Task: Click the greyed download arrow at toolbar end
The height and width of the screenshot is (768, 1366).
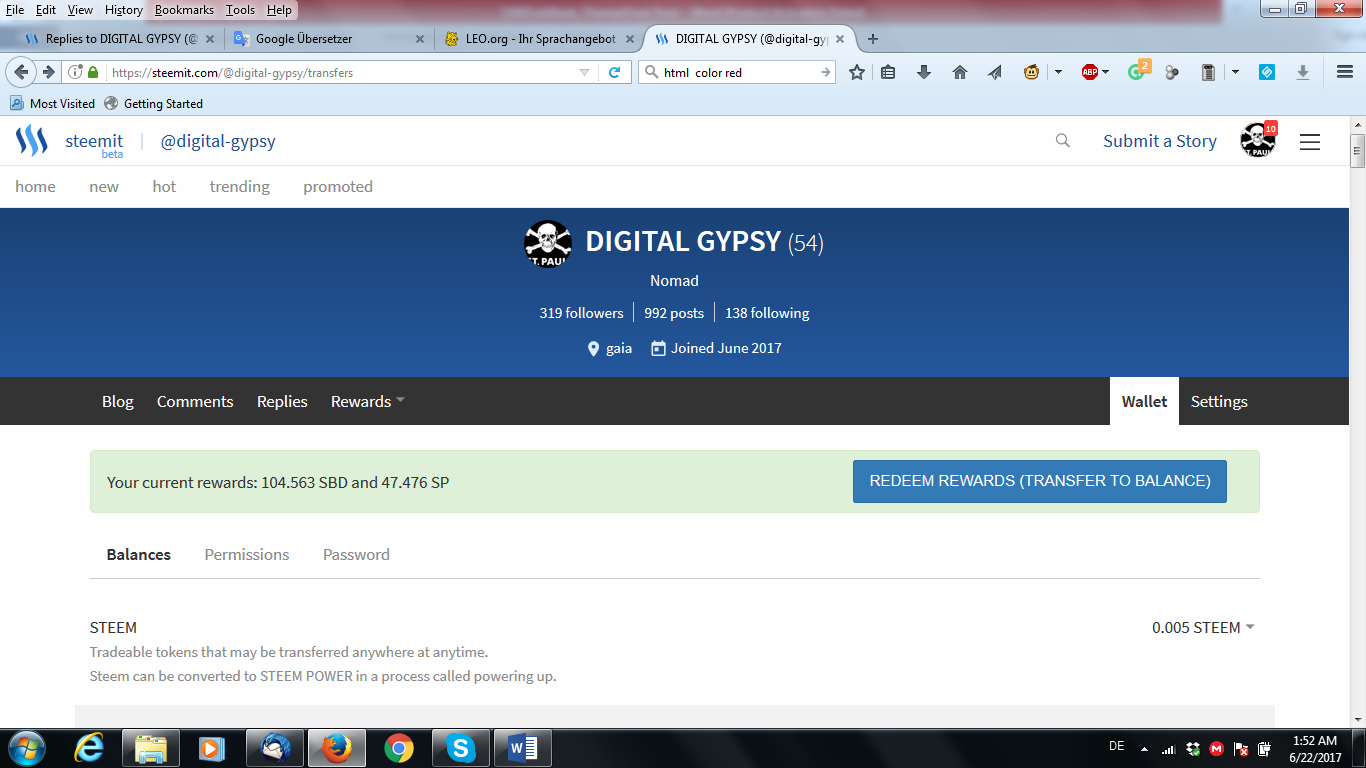Action: 1303,72
